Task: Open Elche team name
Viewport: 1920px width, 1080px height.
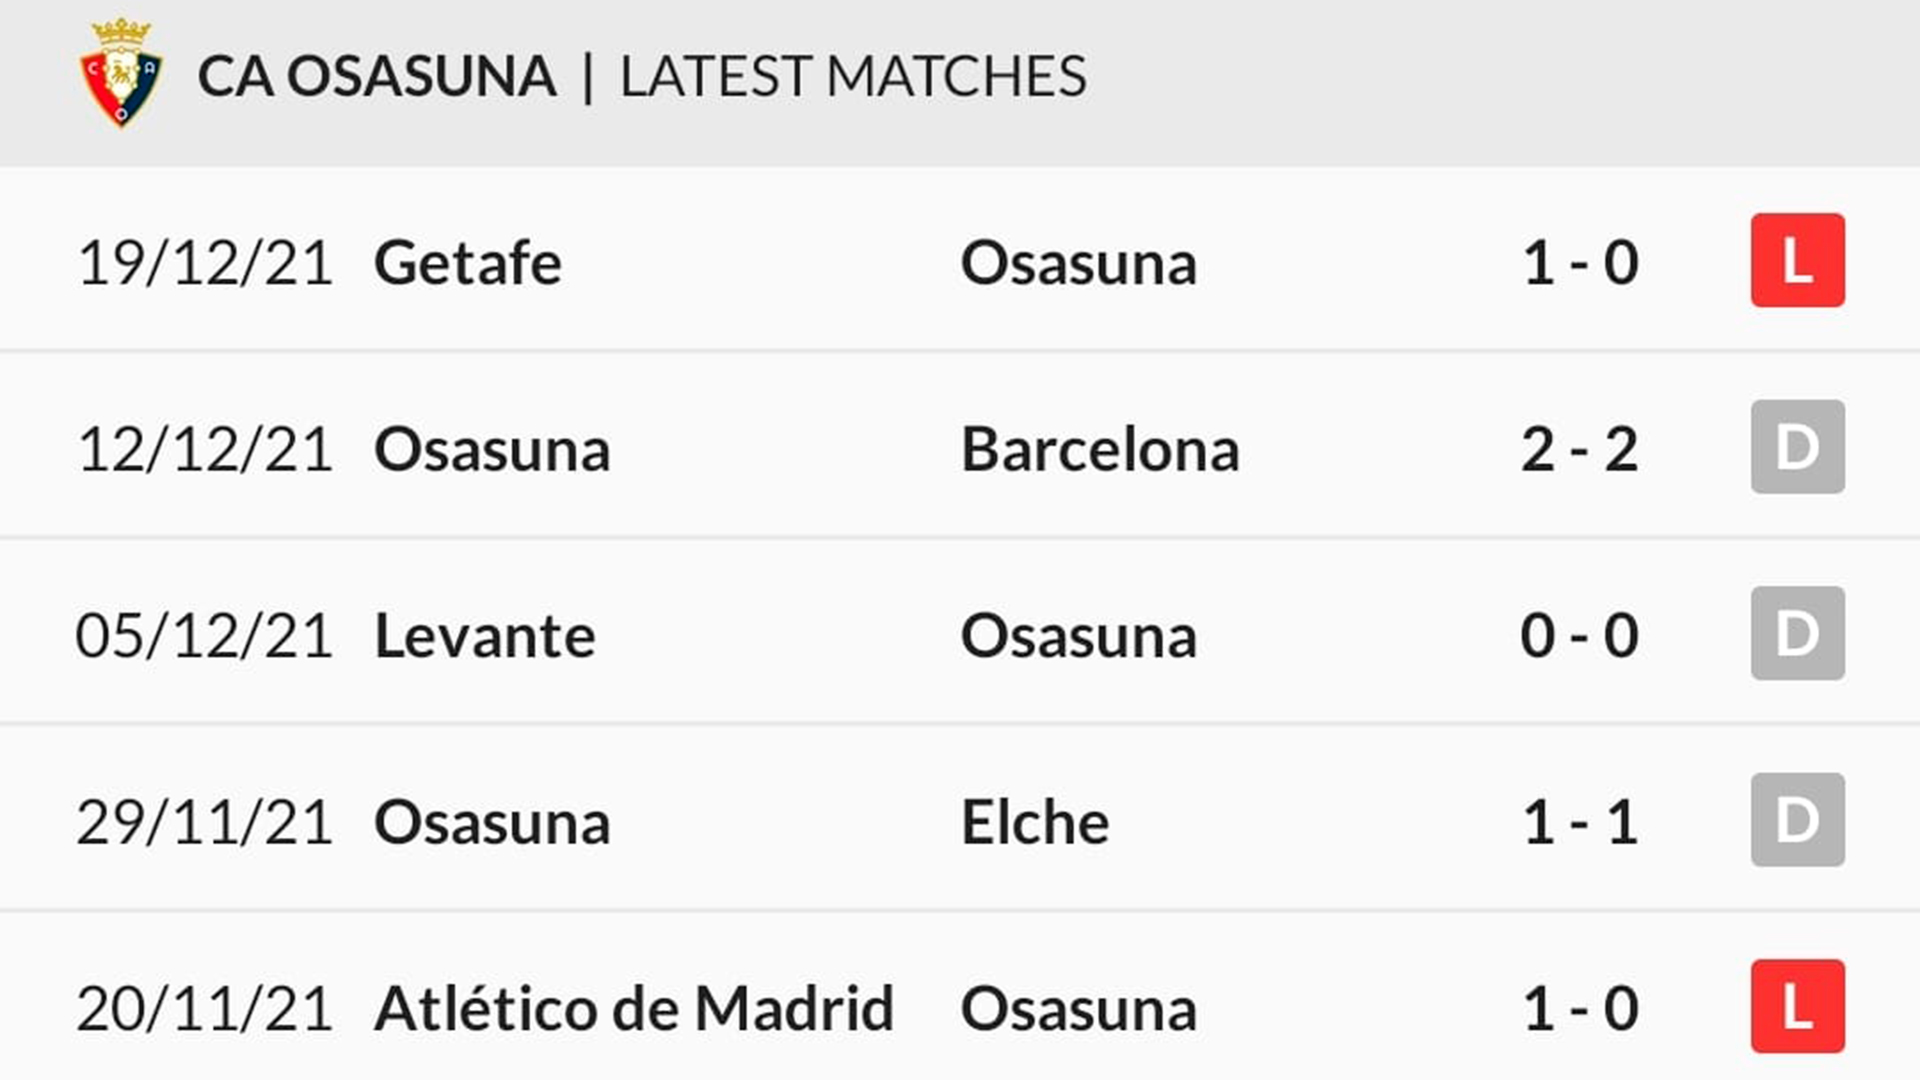Action: [1035, 822]
